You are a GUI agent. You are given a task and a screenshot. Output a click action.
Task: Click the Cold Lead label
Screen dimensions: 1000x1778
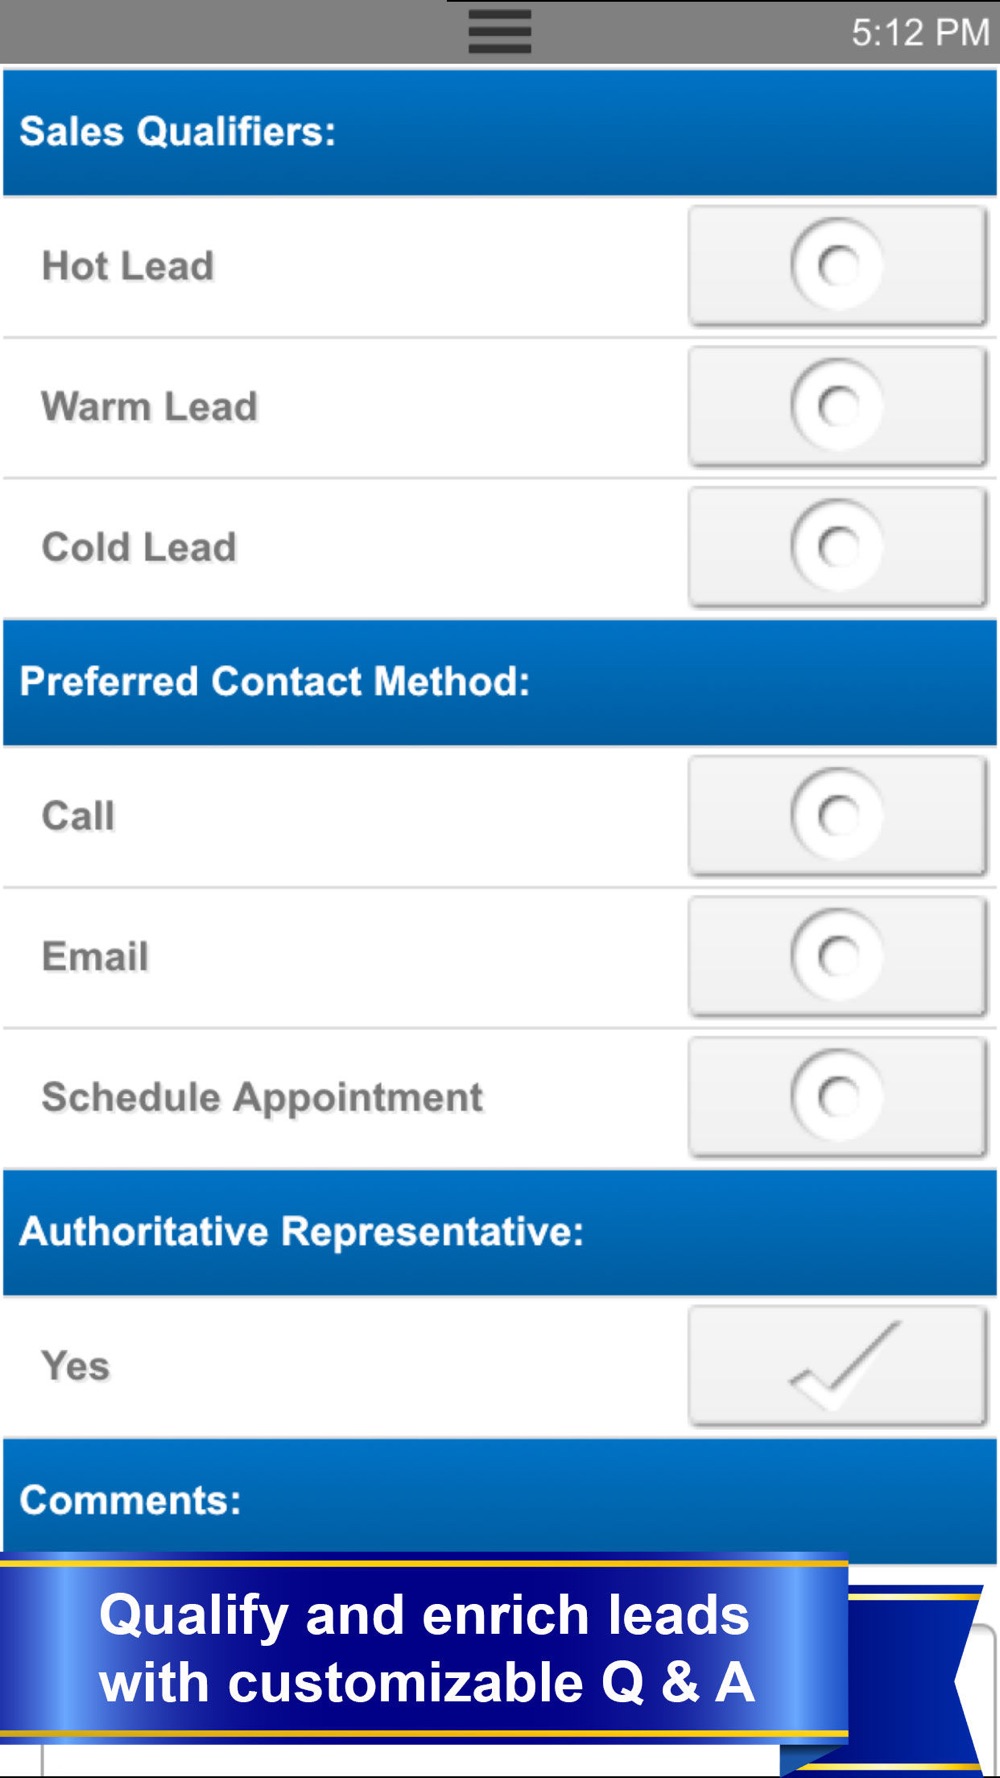click(x=139, y=548)
